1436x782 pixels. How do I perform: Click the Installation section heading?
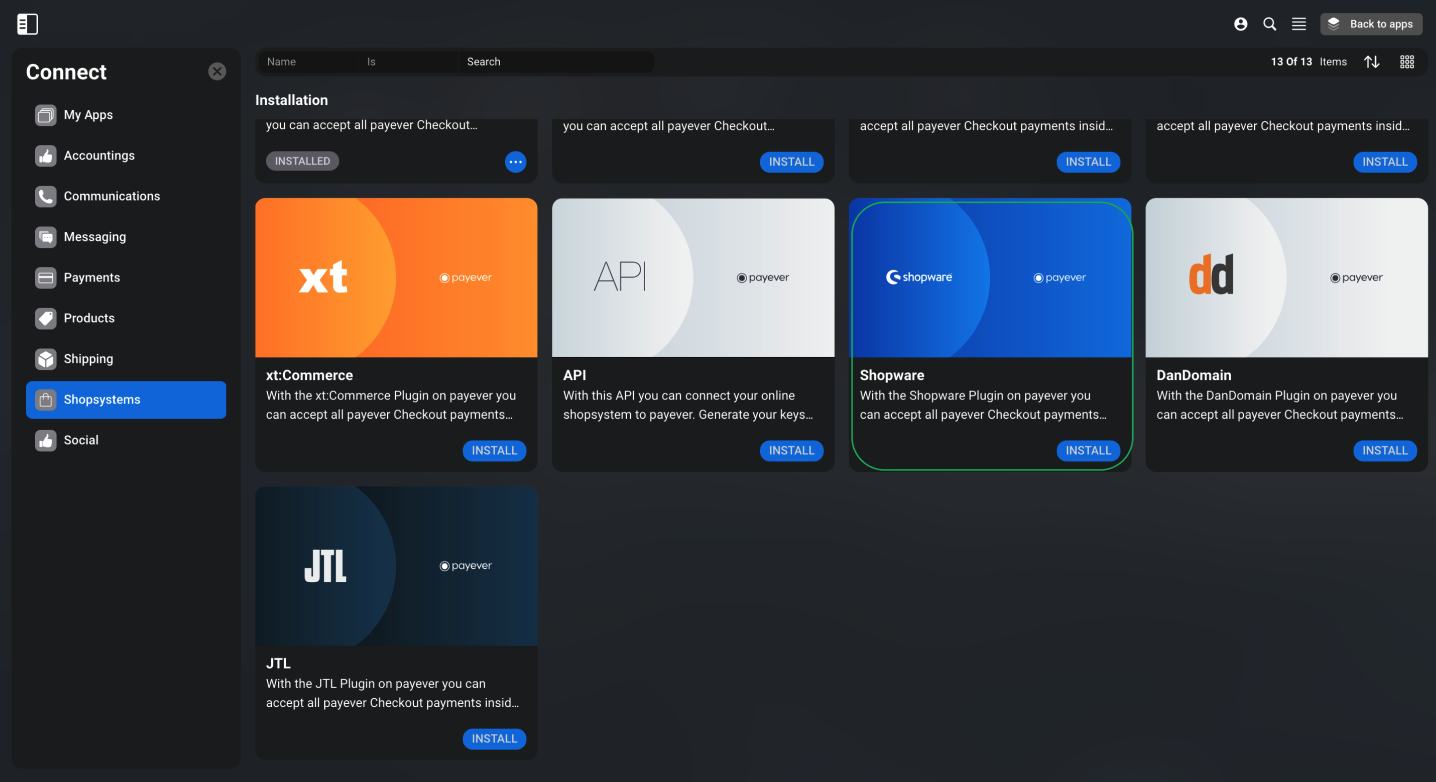coord(291,100)
